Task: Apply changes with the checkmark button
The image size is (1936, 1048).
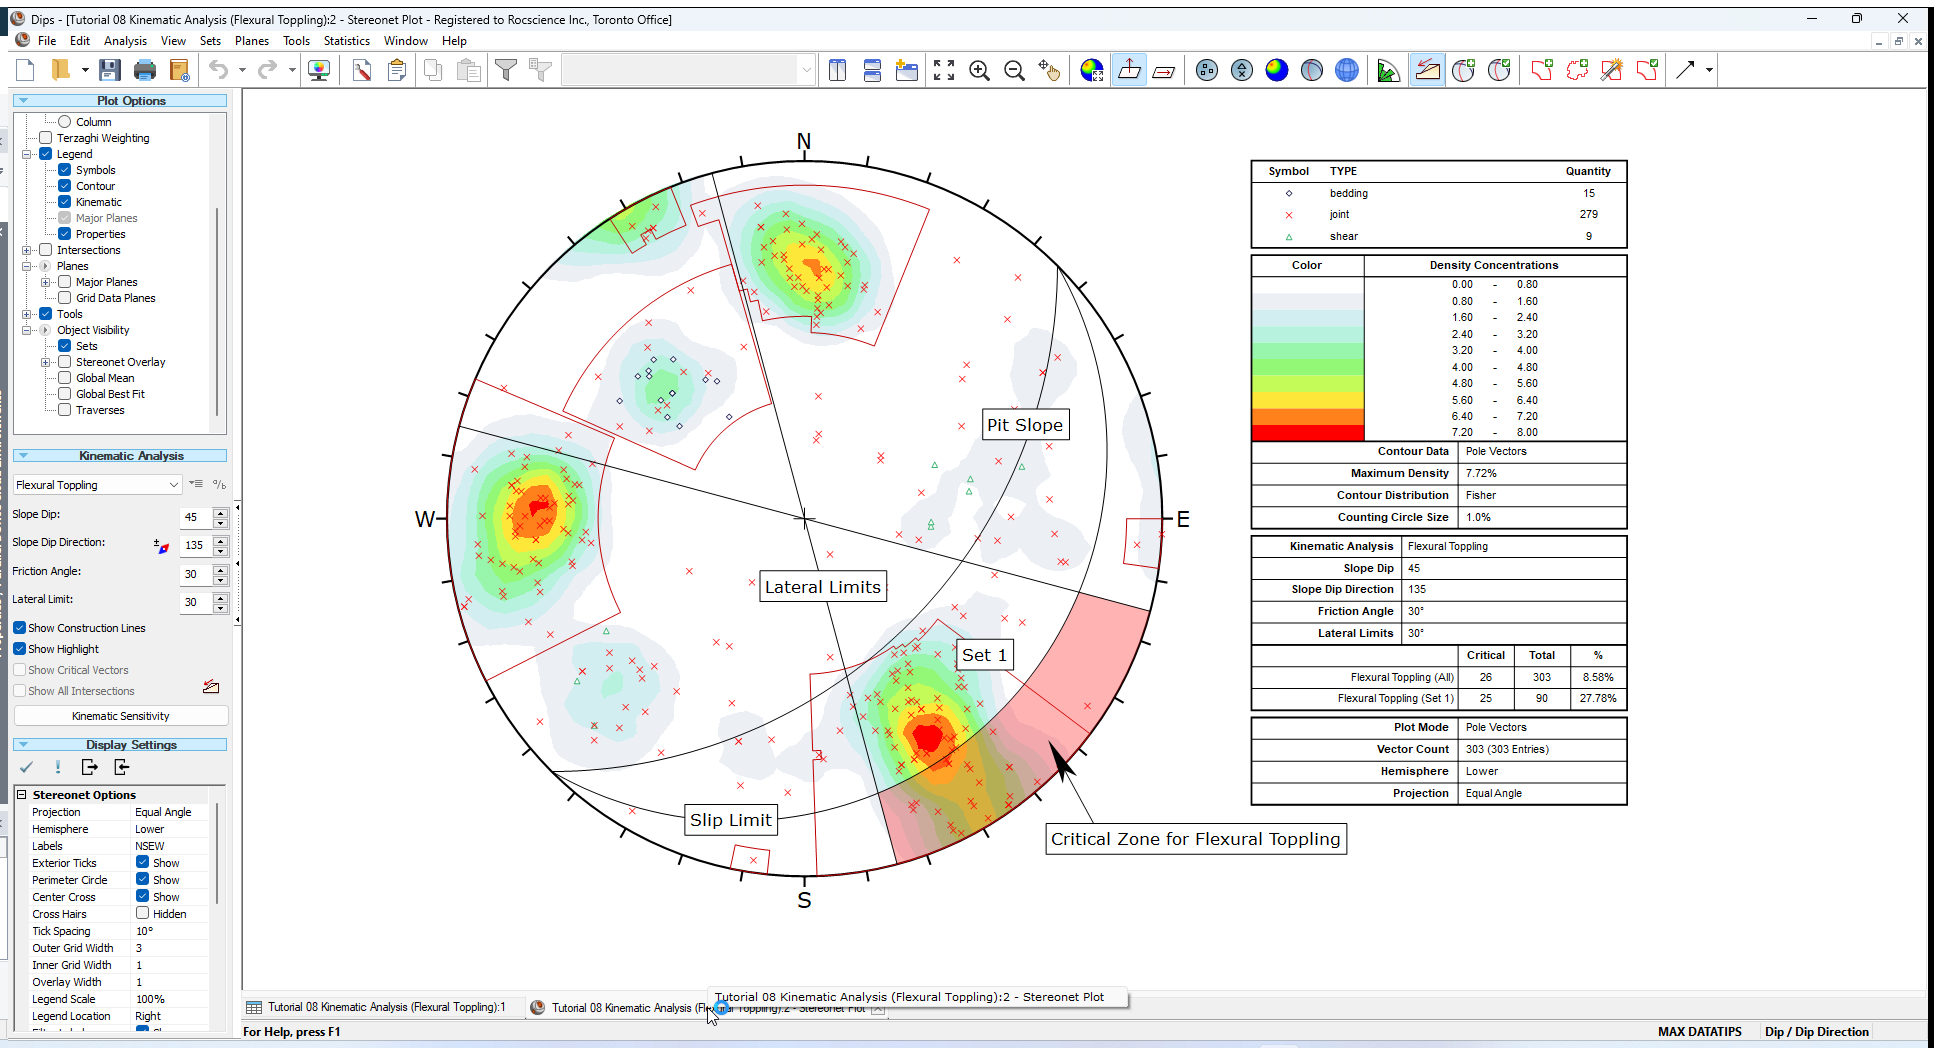Action: click(26, 767)
